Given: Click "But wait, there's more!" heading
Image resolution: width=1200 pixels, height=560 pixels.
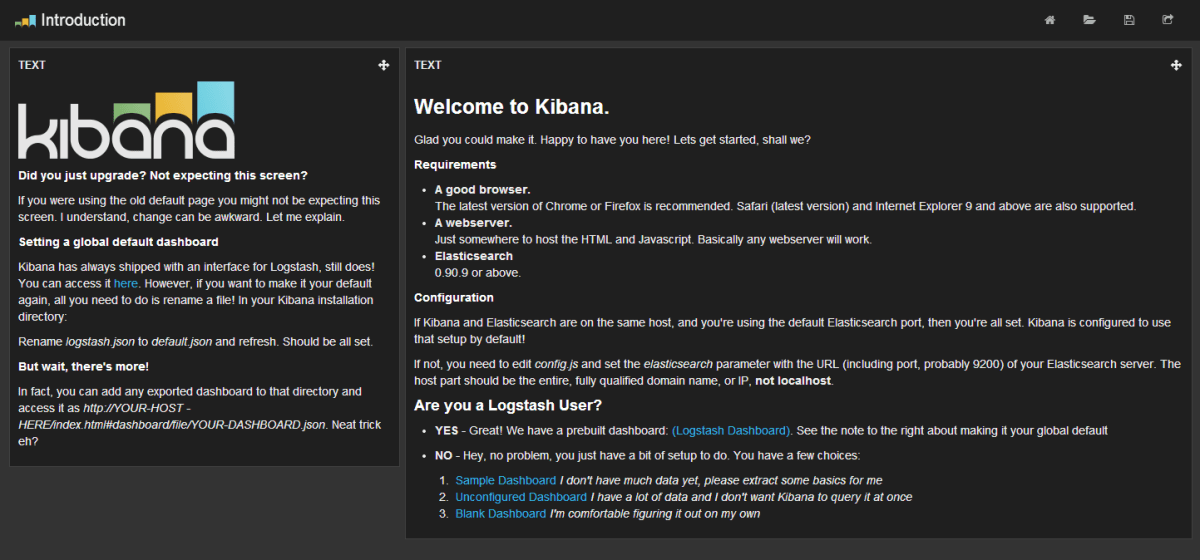Looking at the screenshot, I should pos(84,366).
